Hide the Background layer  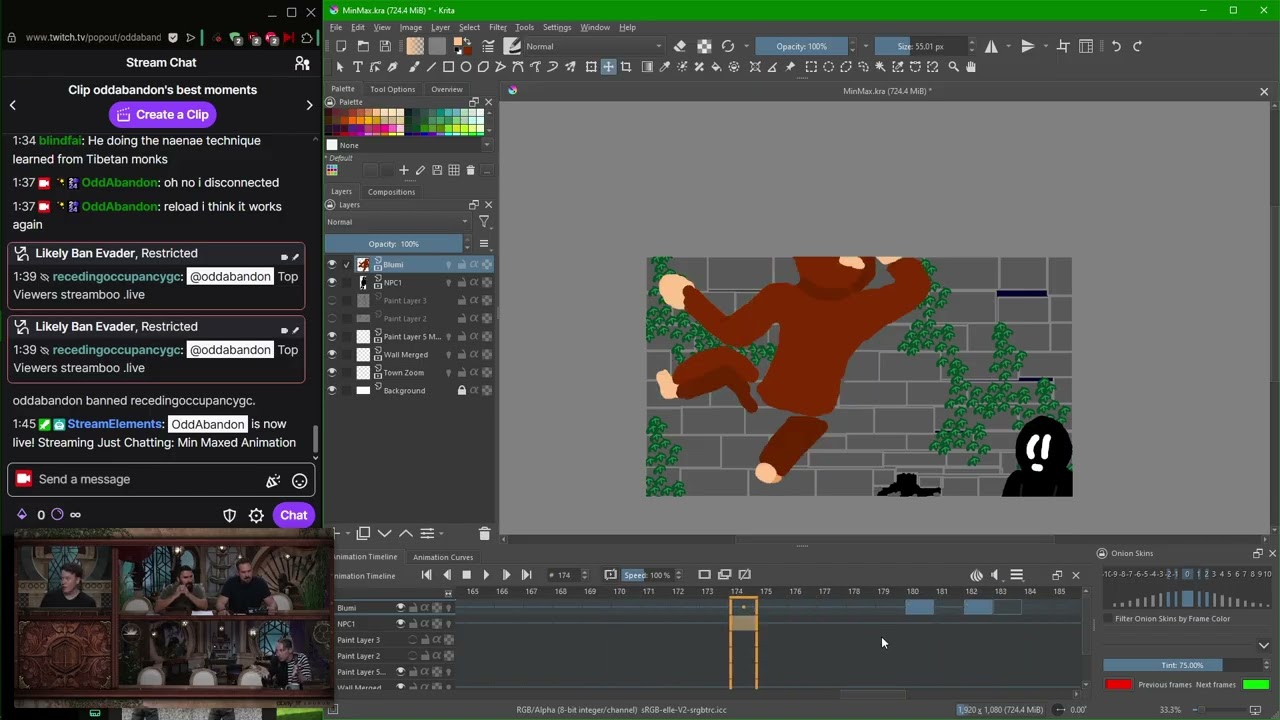tap(332, 391)
